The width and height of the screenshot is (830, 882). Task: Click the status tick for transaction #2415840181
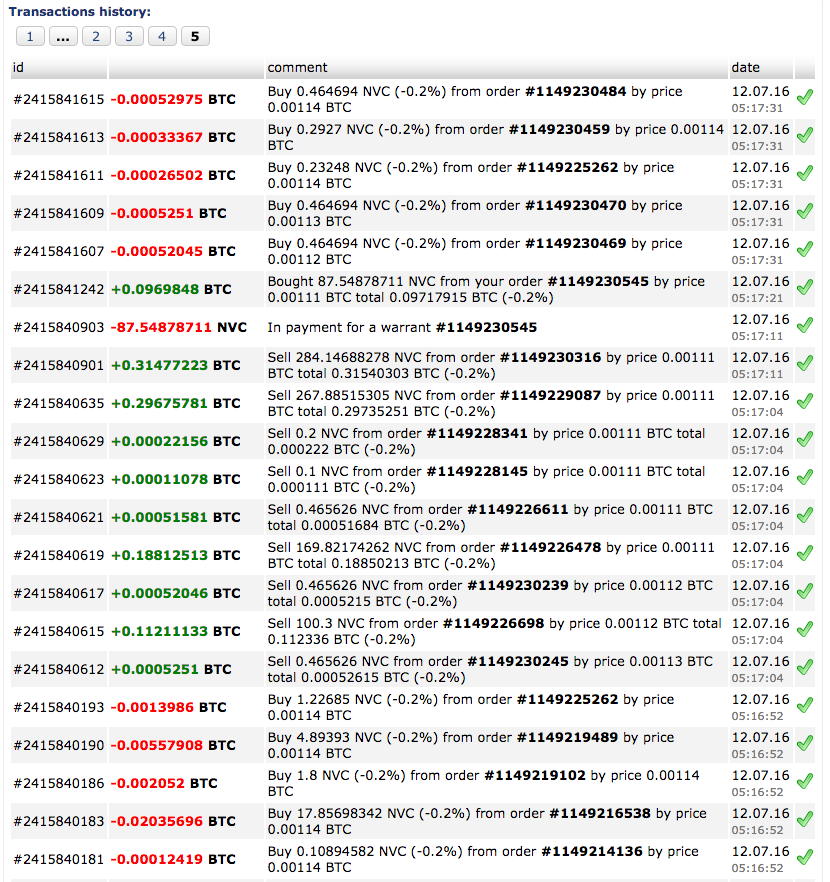click(x=805, y=857)
